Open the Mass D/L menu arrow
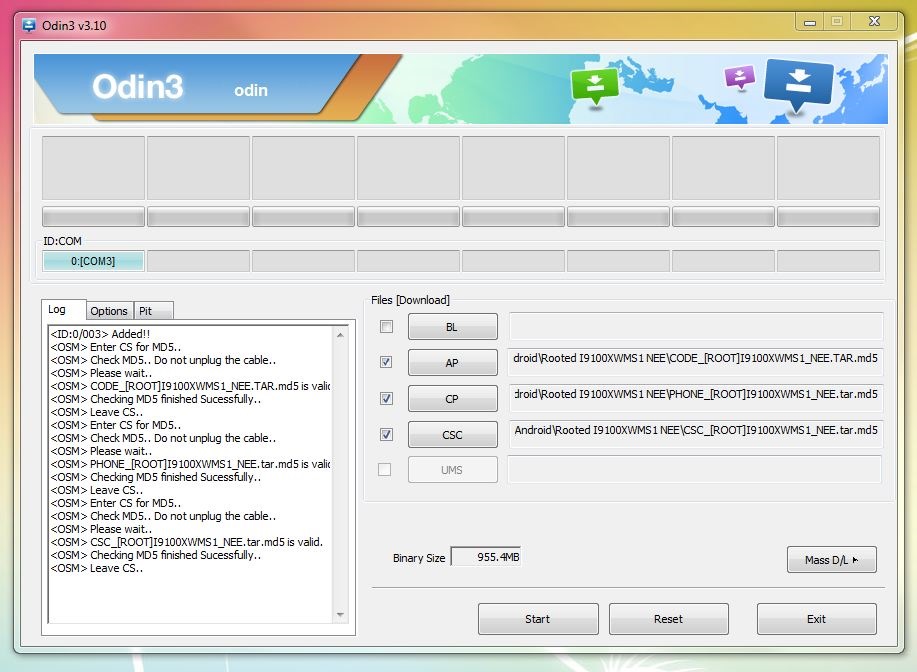917x672 pixels. (832, 560)
